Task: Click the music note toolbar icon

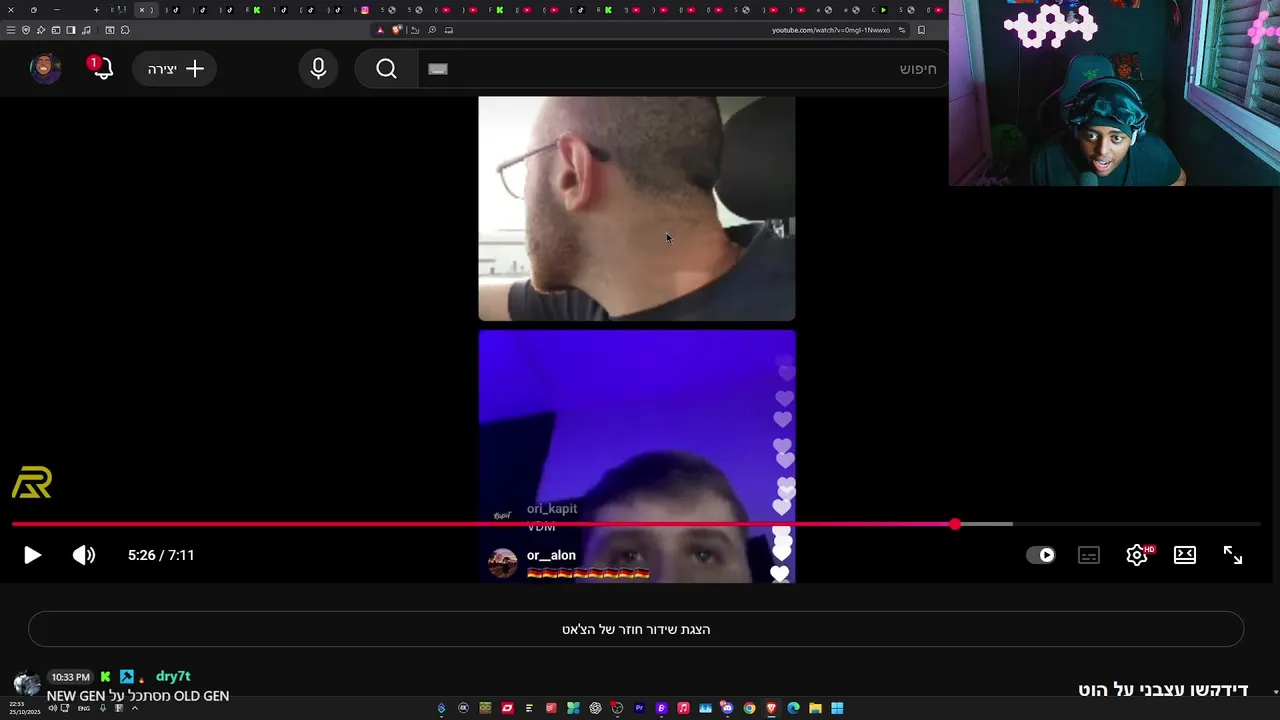Action: tap(86, 30)
